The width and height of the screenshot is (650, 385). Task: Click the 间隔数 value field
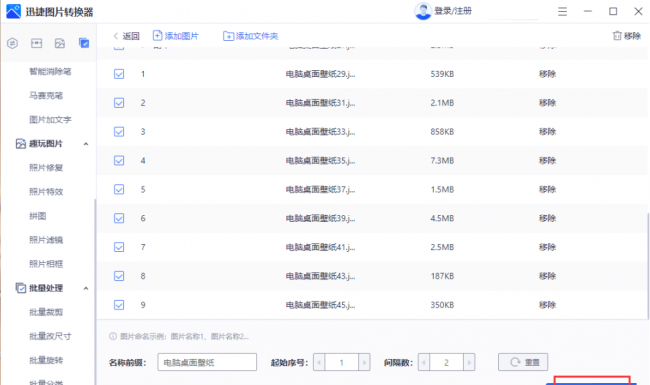[x=446, y=363]
